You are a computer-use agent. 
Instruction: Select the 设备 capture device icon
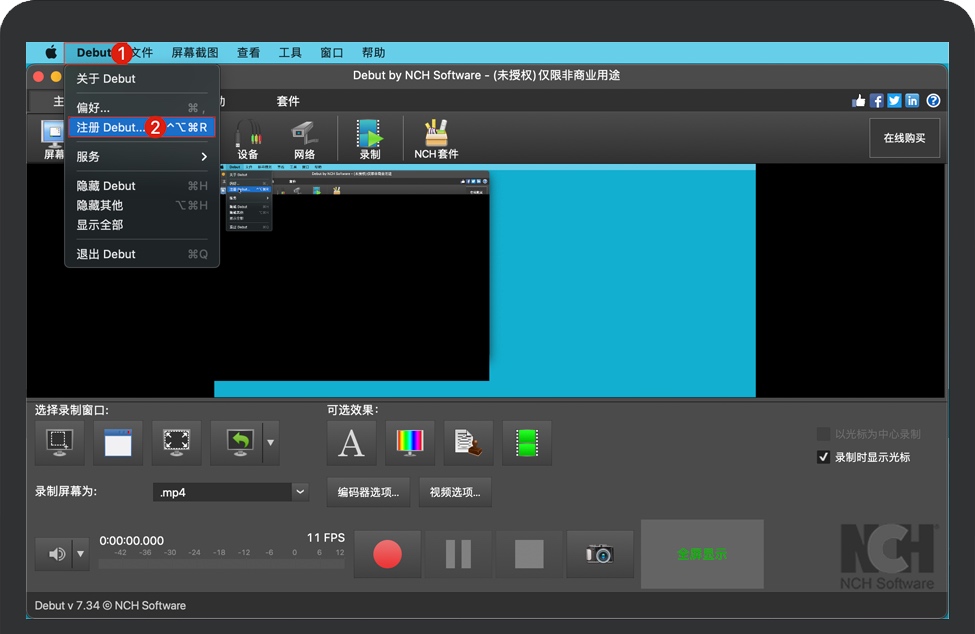(248, 138)
